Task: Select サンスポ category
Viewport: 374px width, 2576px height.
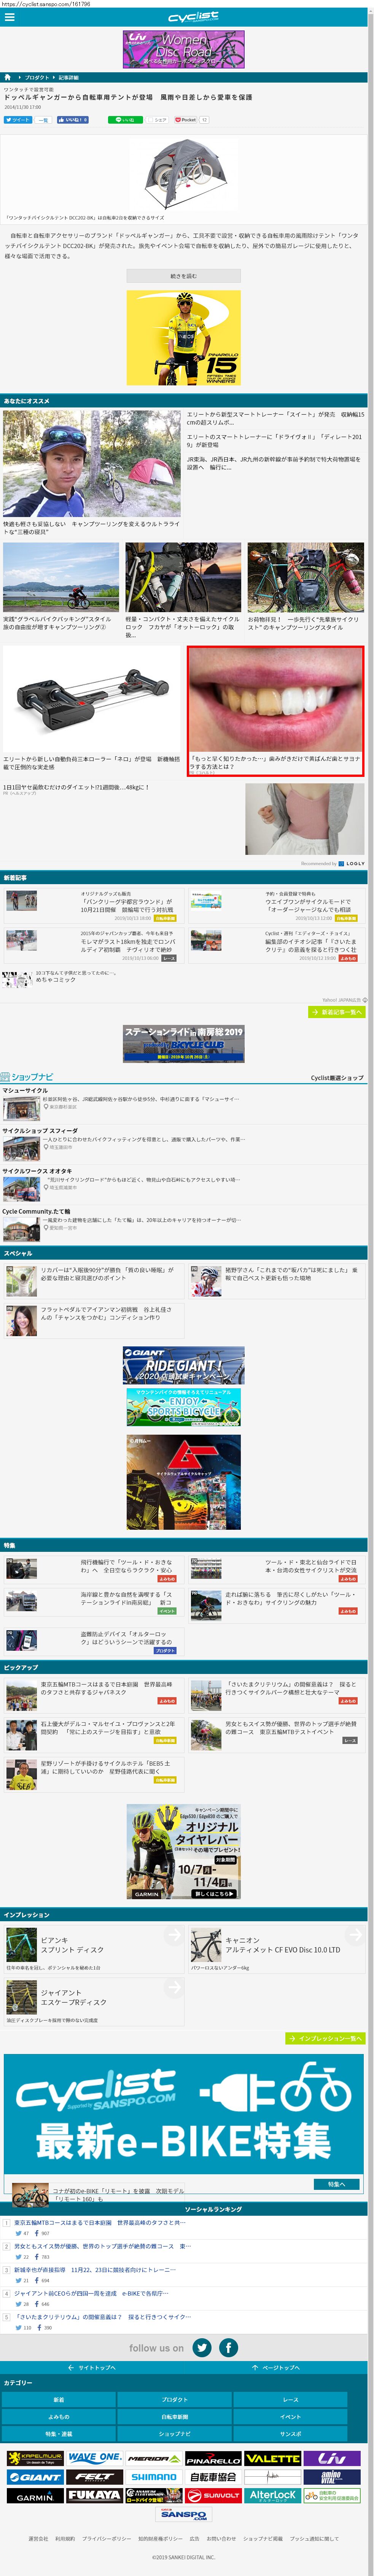Action: click(x=291, y=2434)
